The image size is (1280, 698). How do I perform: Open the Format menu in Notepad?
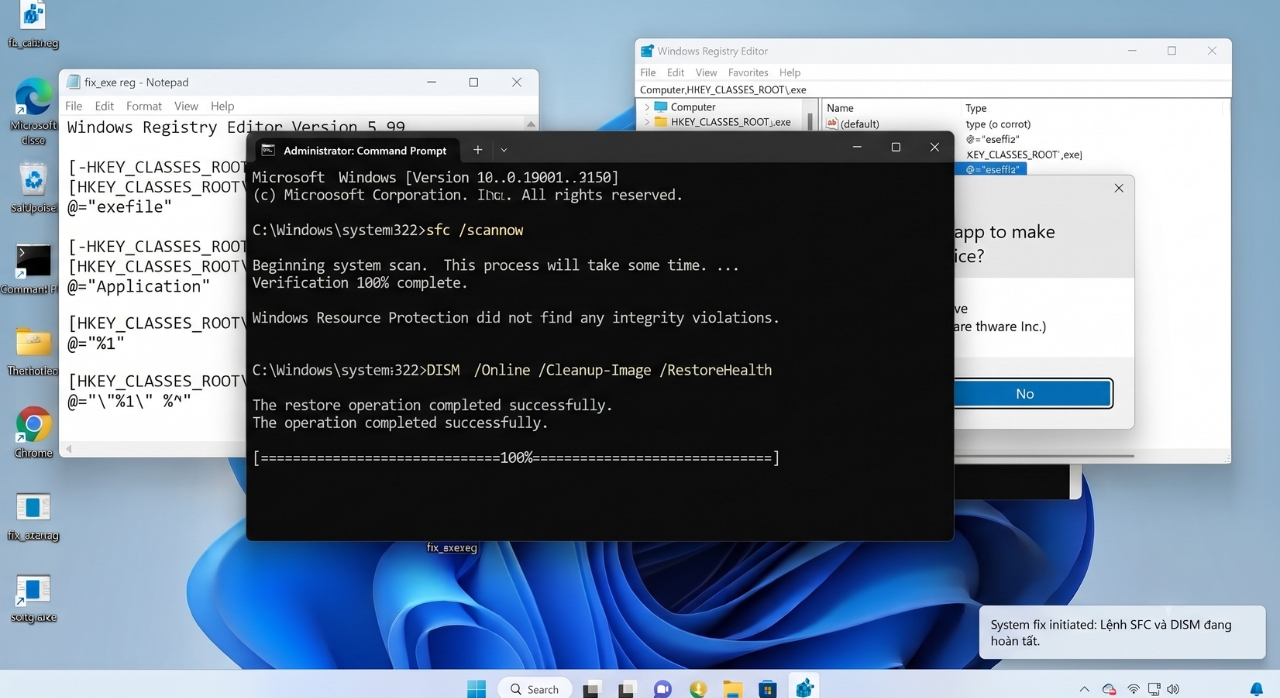click(x=144, y=106)
